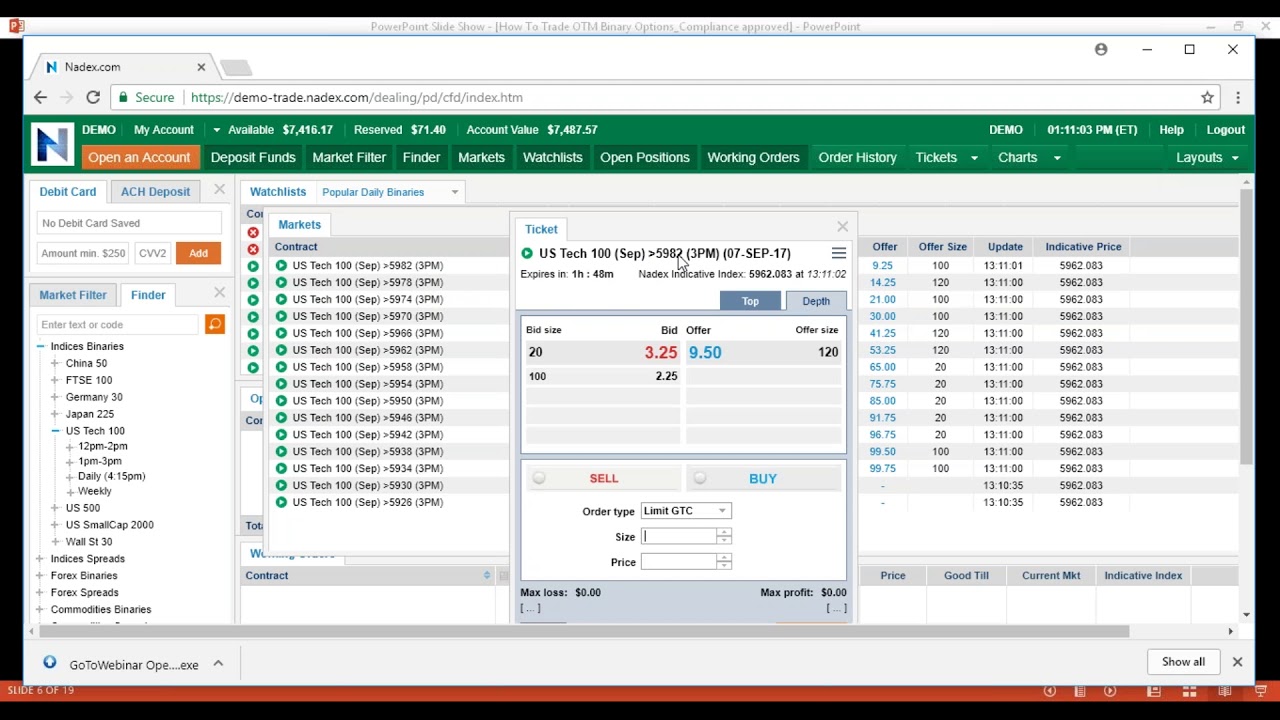Close the Debit Card panel
The image size is (1280, 720).
pyautogui.click(x=219, y=190)
